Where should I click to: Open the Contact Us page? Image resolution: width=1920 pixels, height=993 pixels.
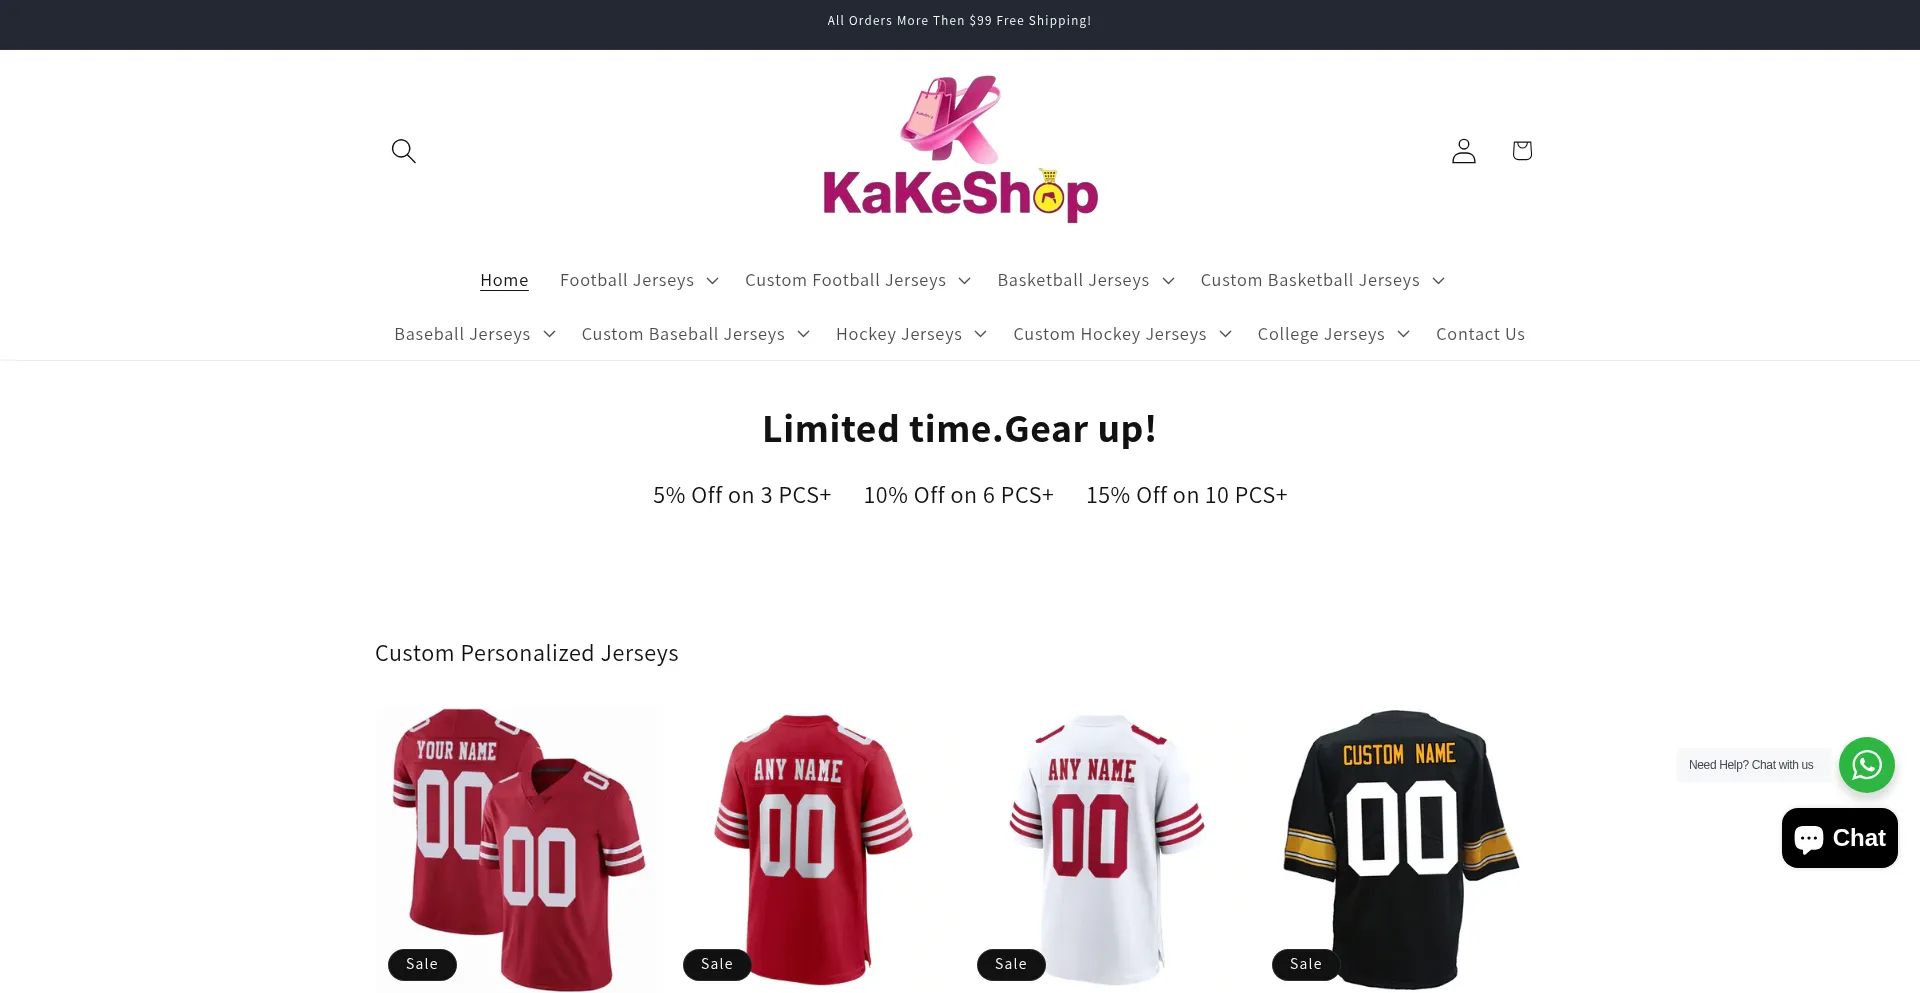click(x=1480, y=334)
